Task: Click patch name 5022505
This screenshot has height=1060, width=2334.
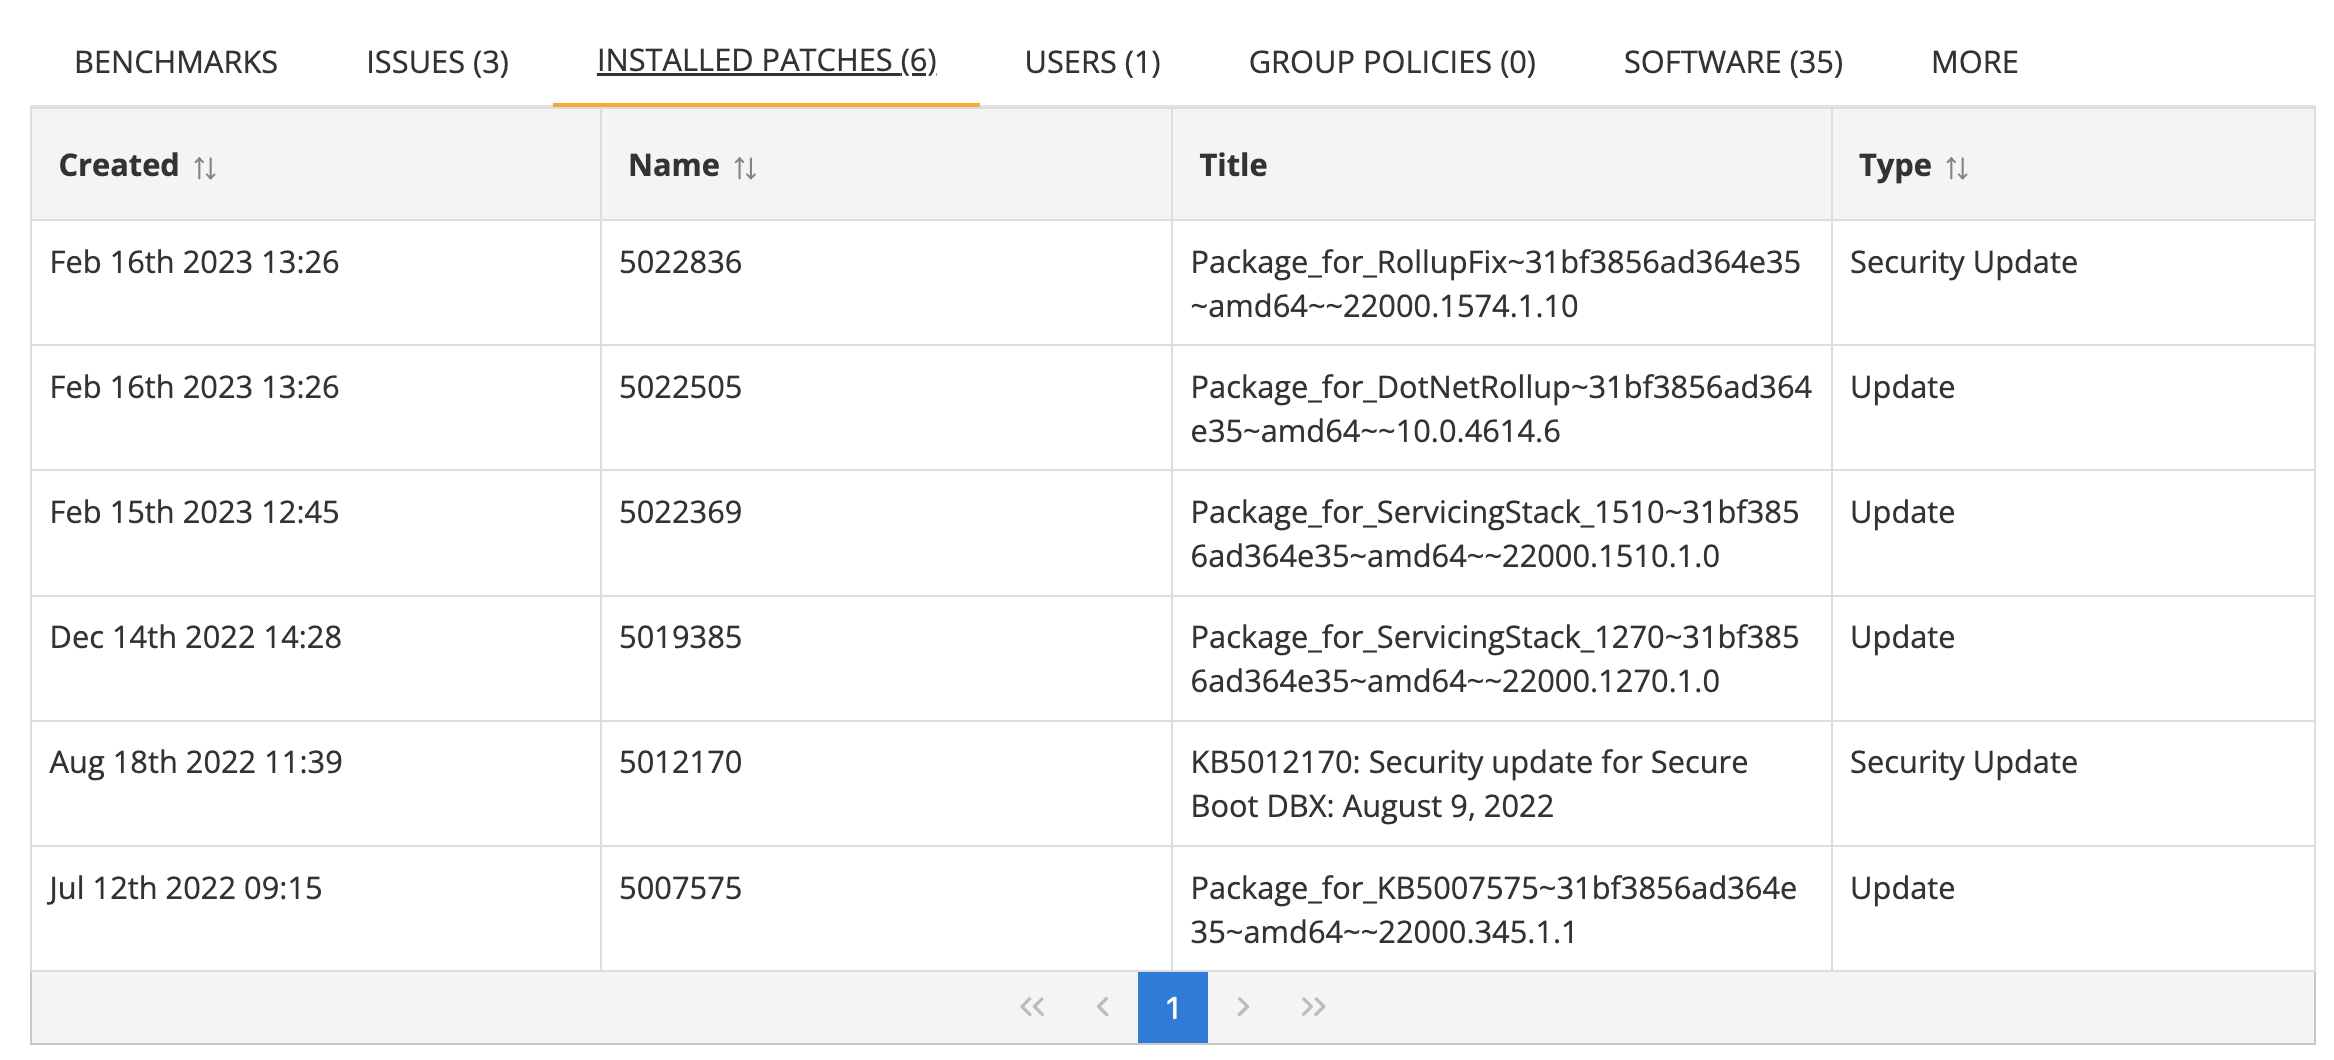Action: coord(680,387)
